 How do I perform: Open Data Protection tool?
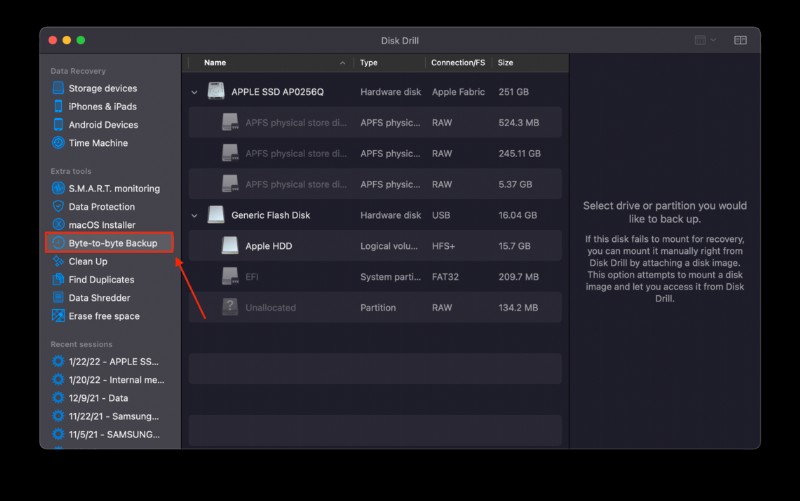(94, 207)
